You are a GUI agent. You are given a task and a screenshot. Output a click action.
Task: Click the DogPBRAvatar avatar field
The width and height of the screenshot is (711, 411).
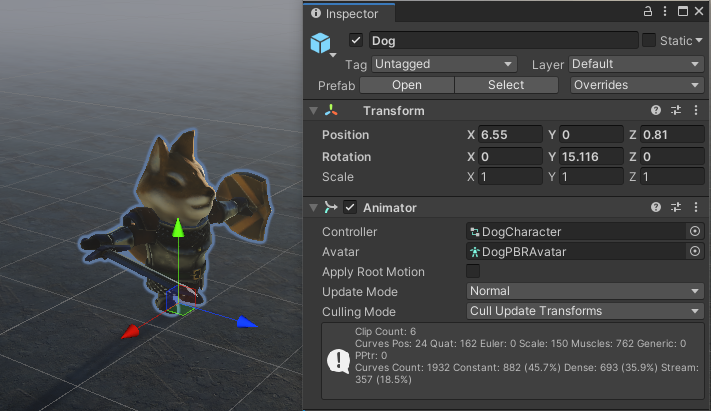[576, 251]
